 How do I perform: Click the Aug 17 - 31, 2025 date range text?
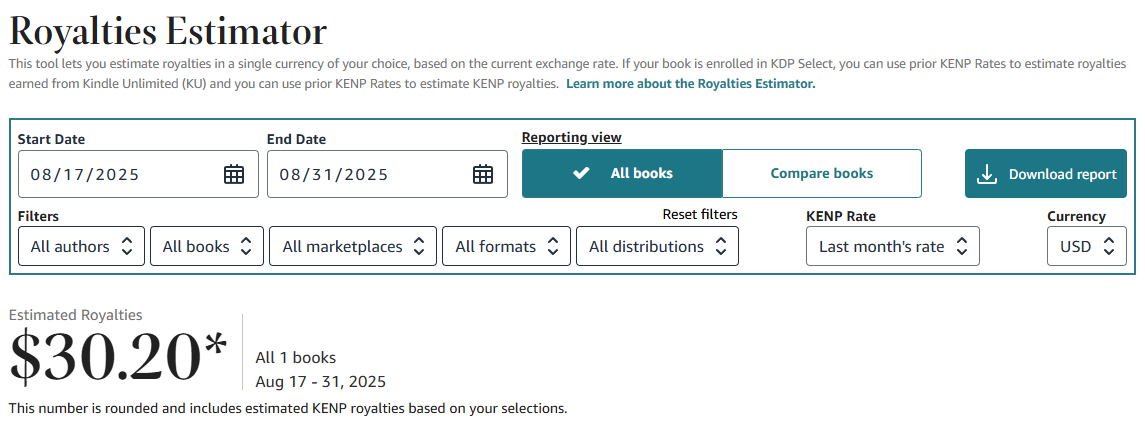321,382
